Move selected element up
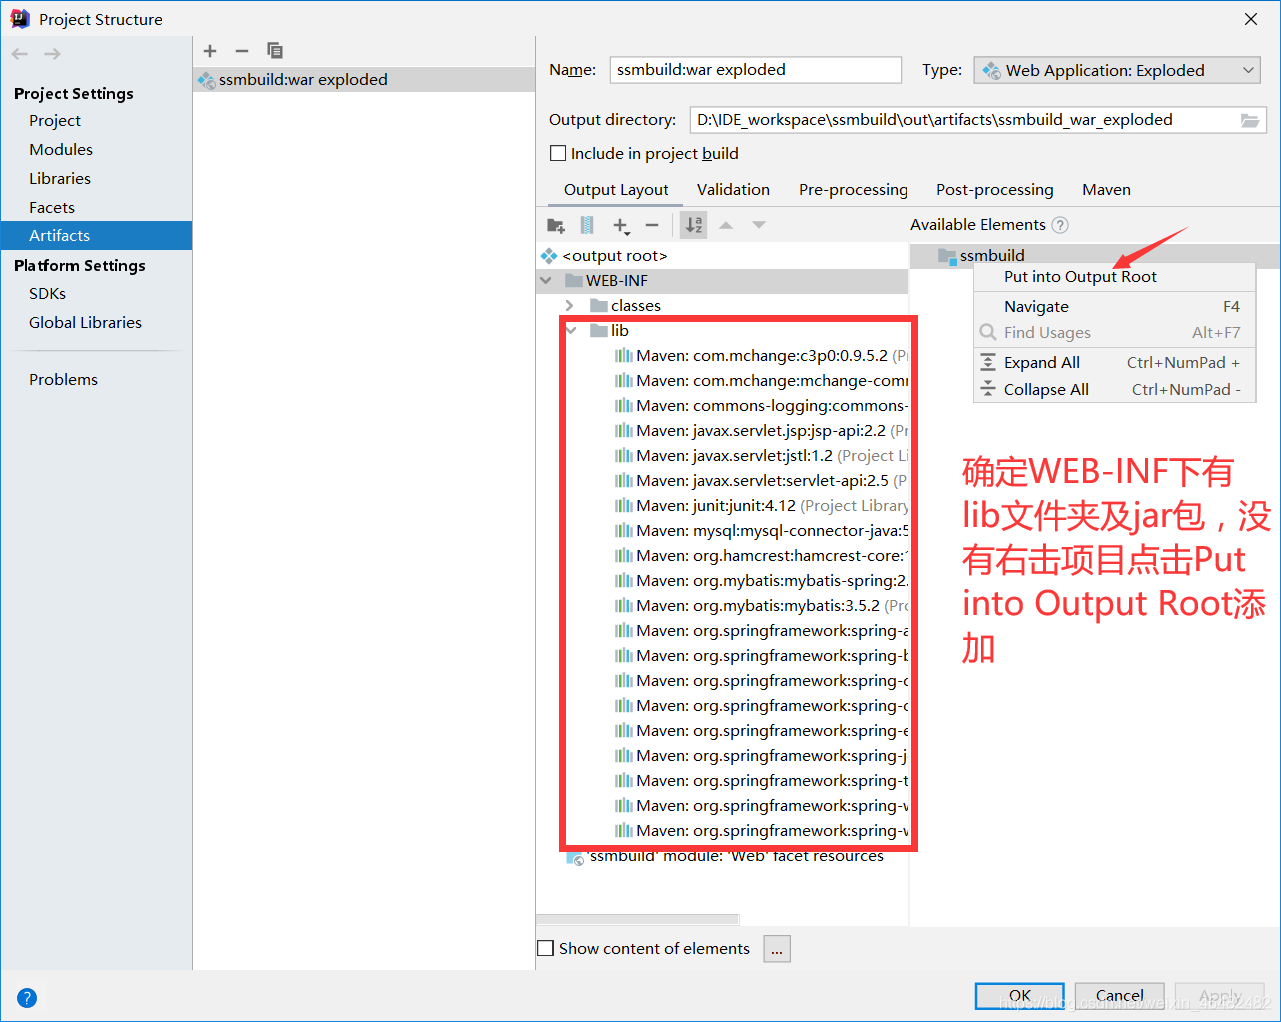This screenshot has height=1022, width=1281. click(x=726, y=225)
